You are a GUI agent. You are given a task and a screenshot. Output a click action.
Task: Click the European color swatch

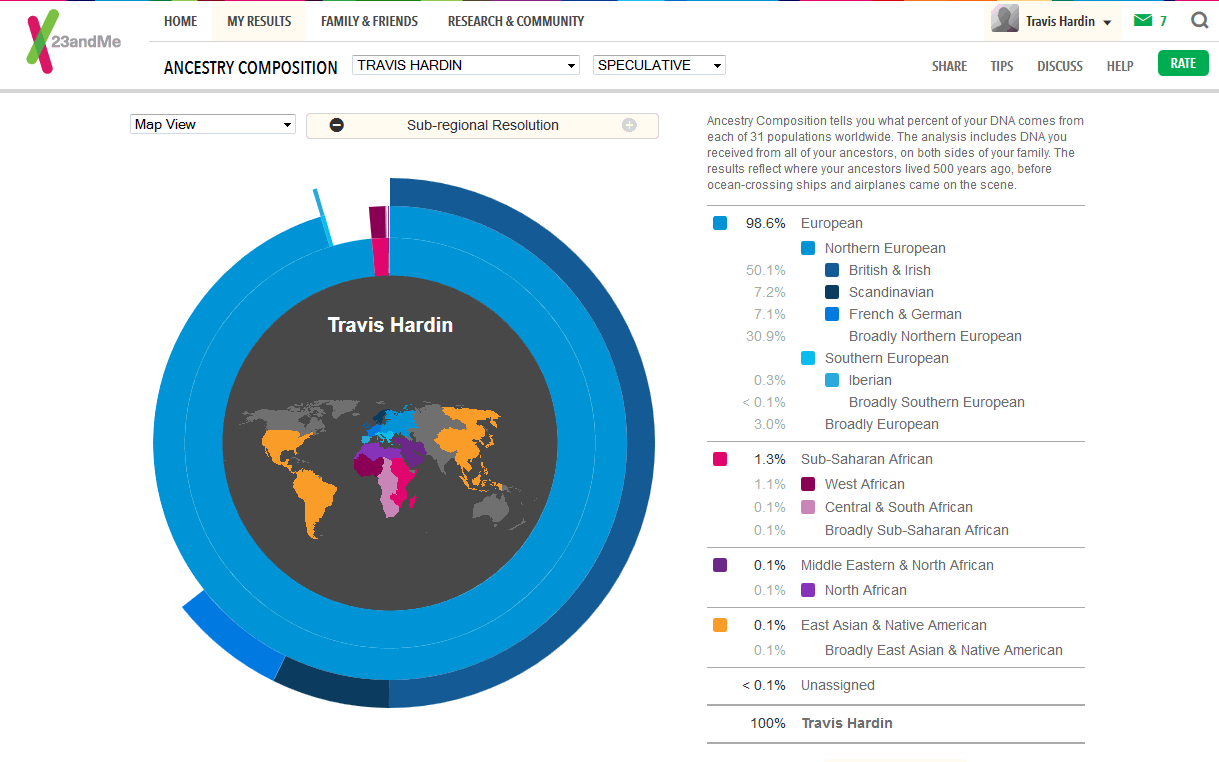click(x=720, y=223)
